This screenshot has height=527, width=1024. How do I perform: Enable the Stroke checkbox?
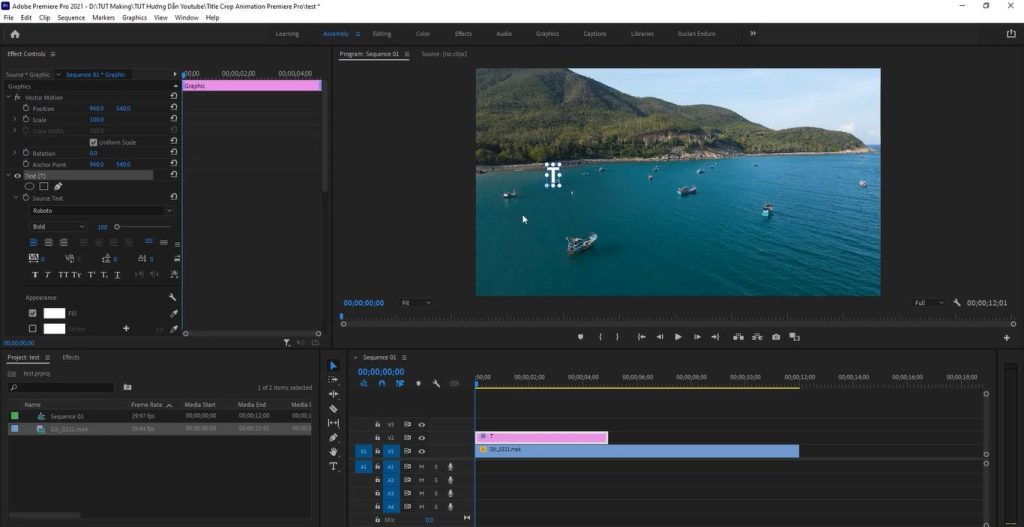[33, 328]
